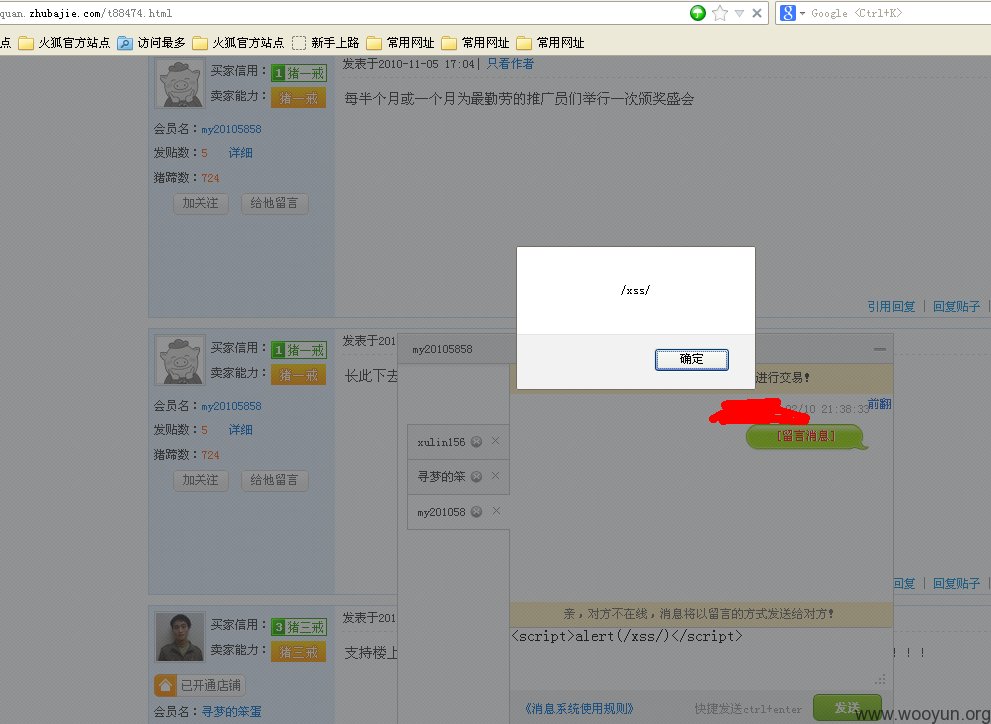
Task: Click 引用回复 link of the 17:04 post
Action: [891, 306]
